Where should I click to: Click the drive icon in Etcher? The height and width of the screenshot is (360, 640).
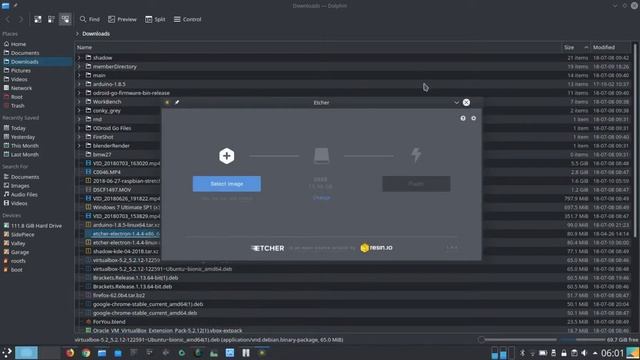click(x=321, y=156)
